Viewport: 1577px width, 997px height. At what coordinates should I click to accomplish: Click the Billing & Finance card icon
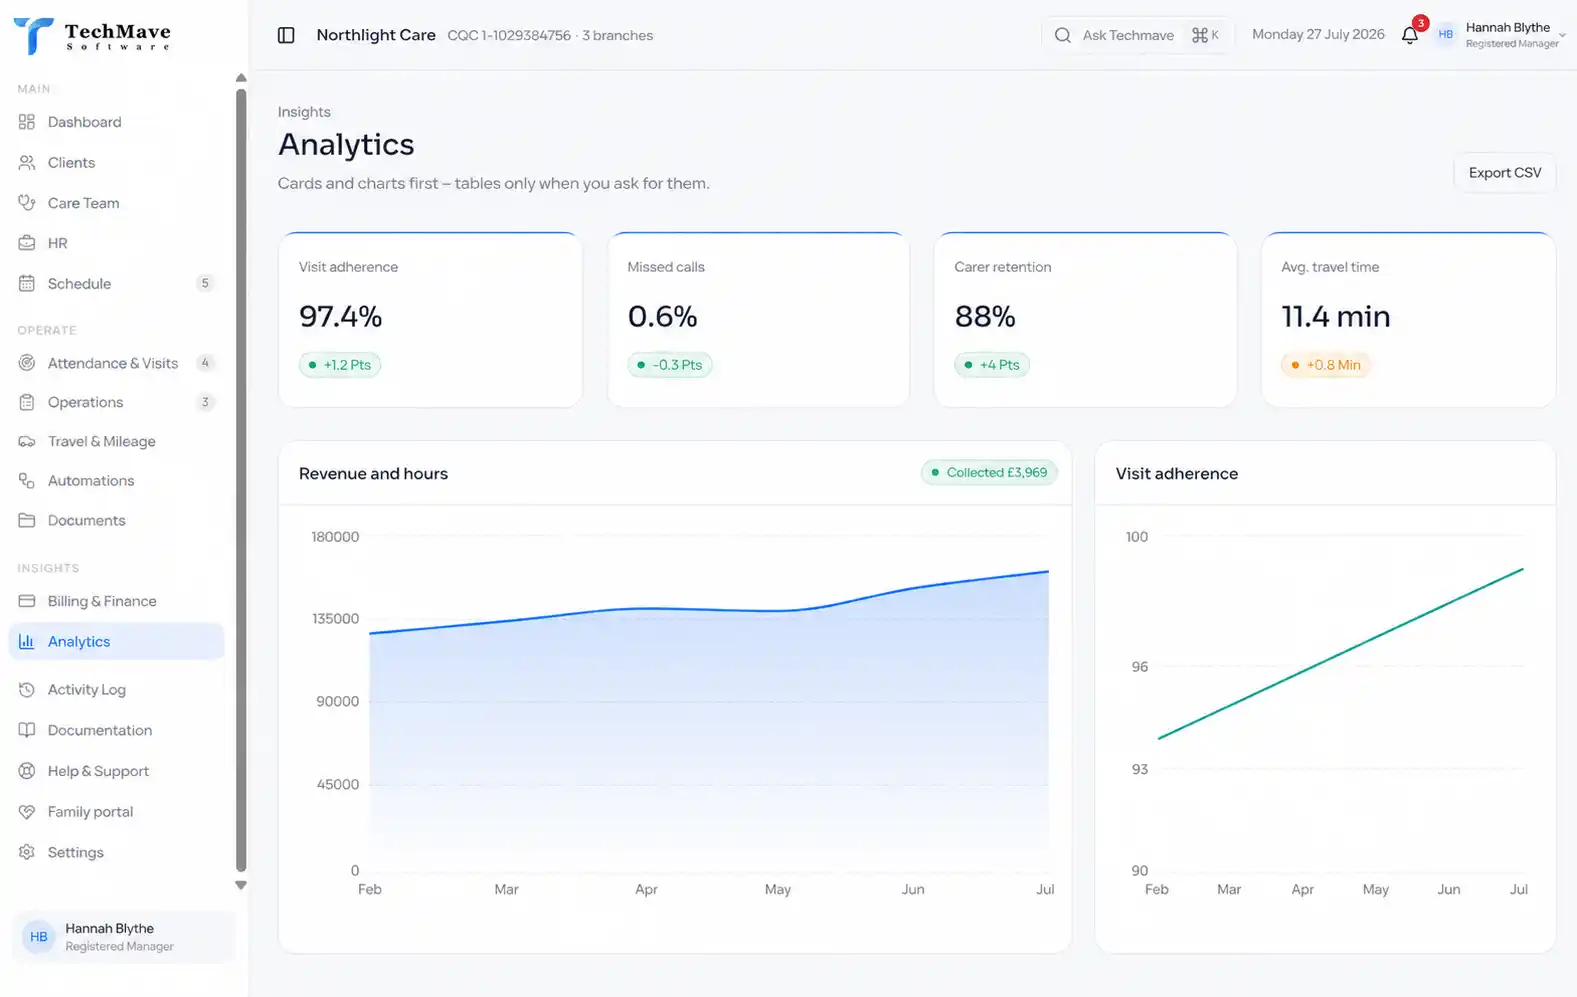tap(27, 601)
